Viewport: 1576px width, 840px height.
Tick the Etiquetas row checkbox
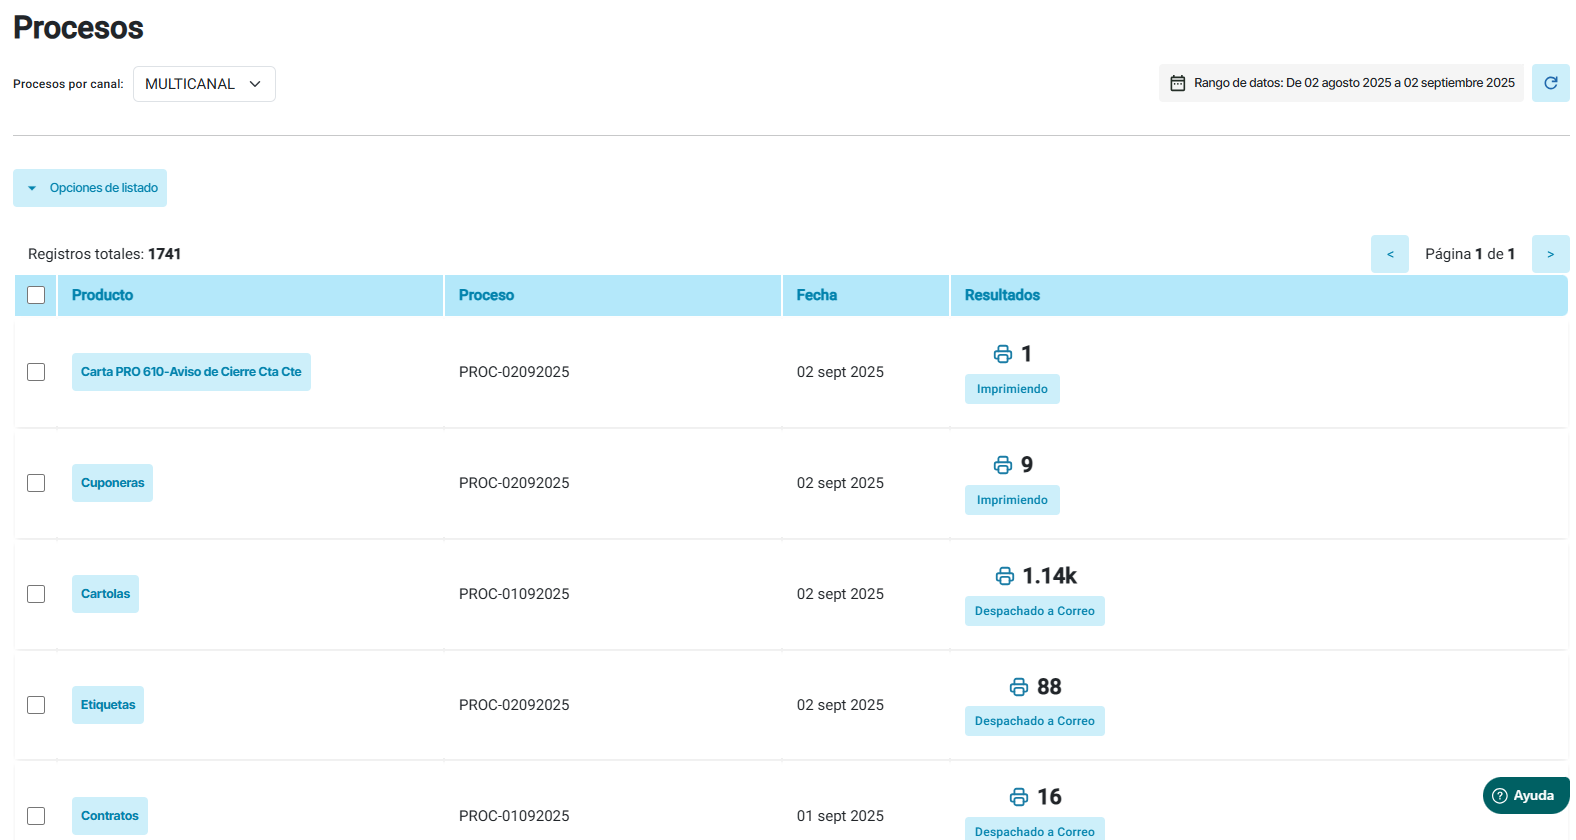36,705
